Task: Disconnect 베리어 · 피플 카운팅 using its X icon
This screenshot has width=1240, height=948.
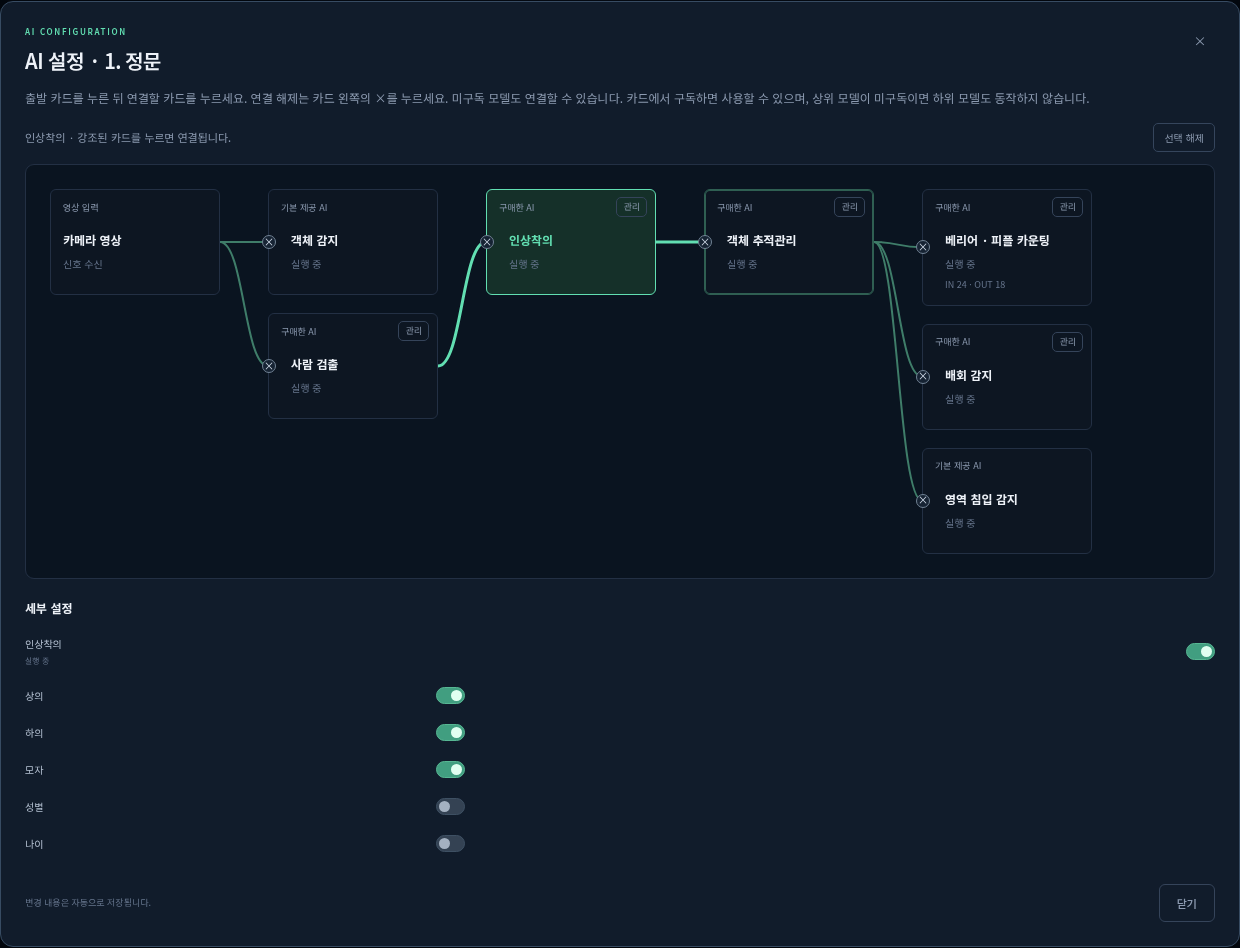Action: (x=923, y=247)
